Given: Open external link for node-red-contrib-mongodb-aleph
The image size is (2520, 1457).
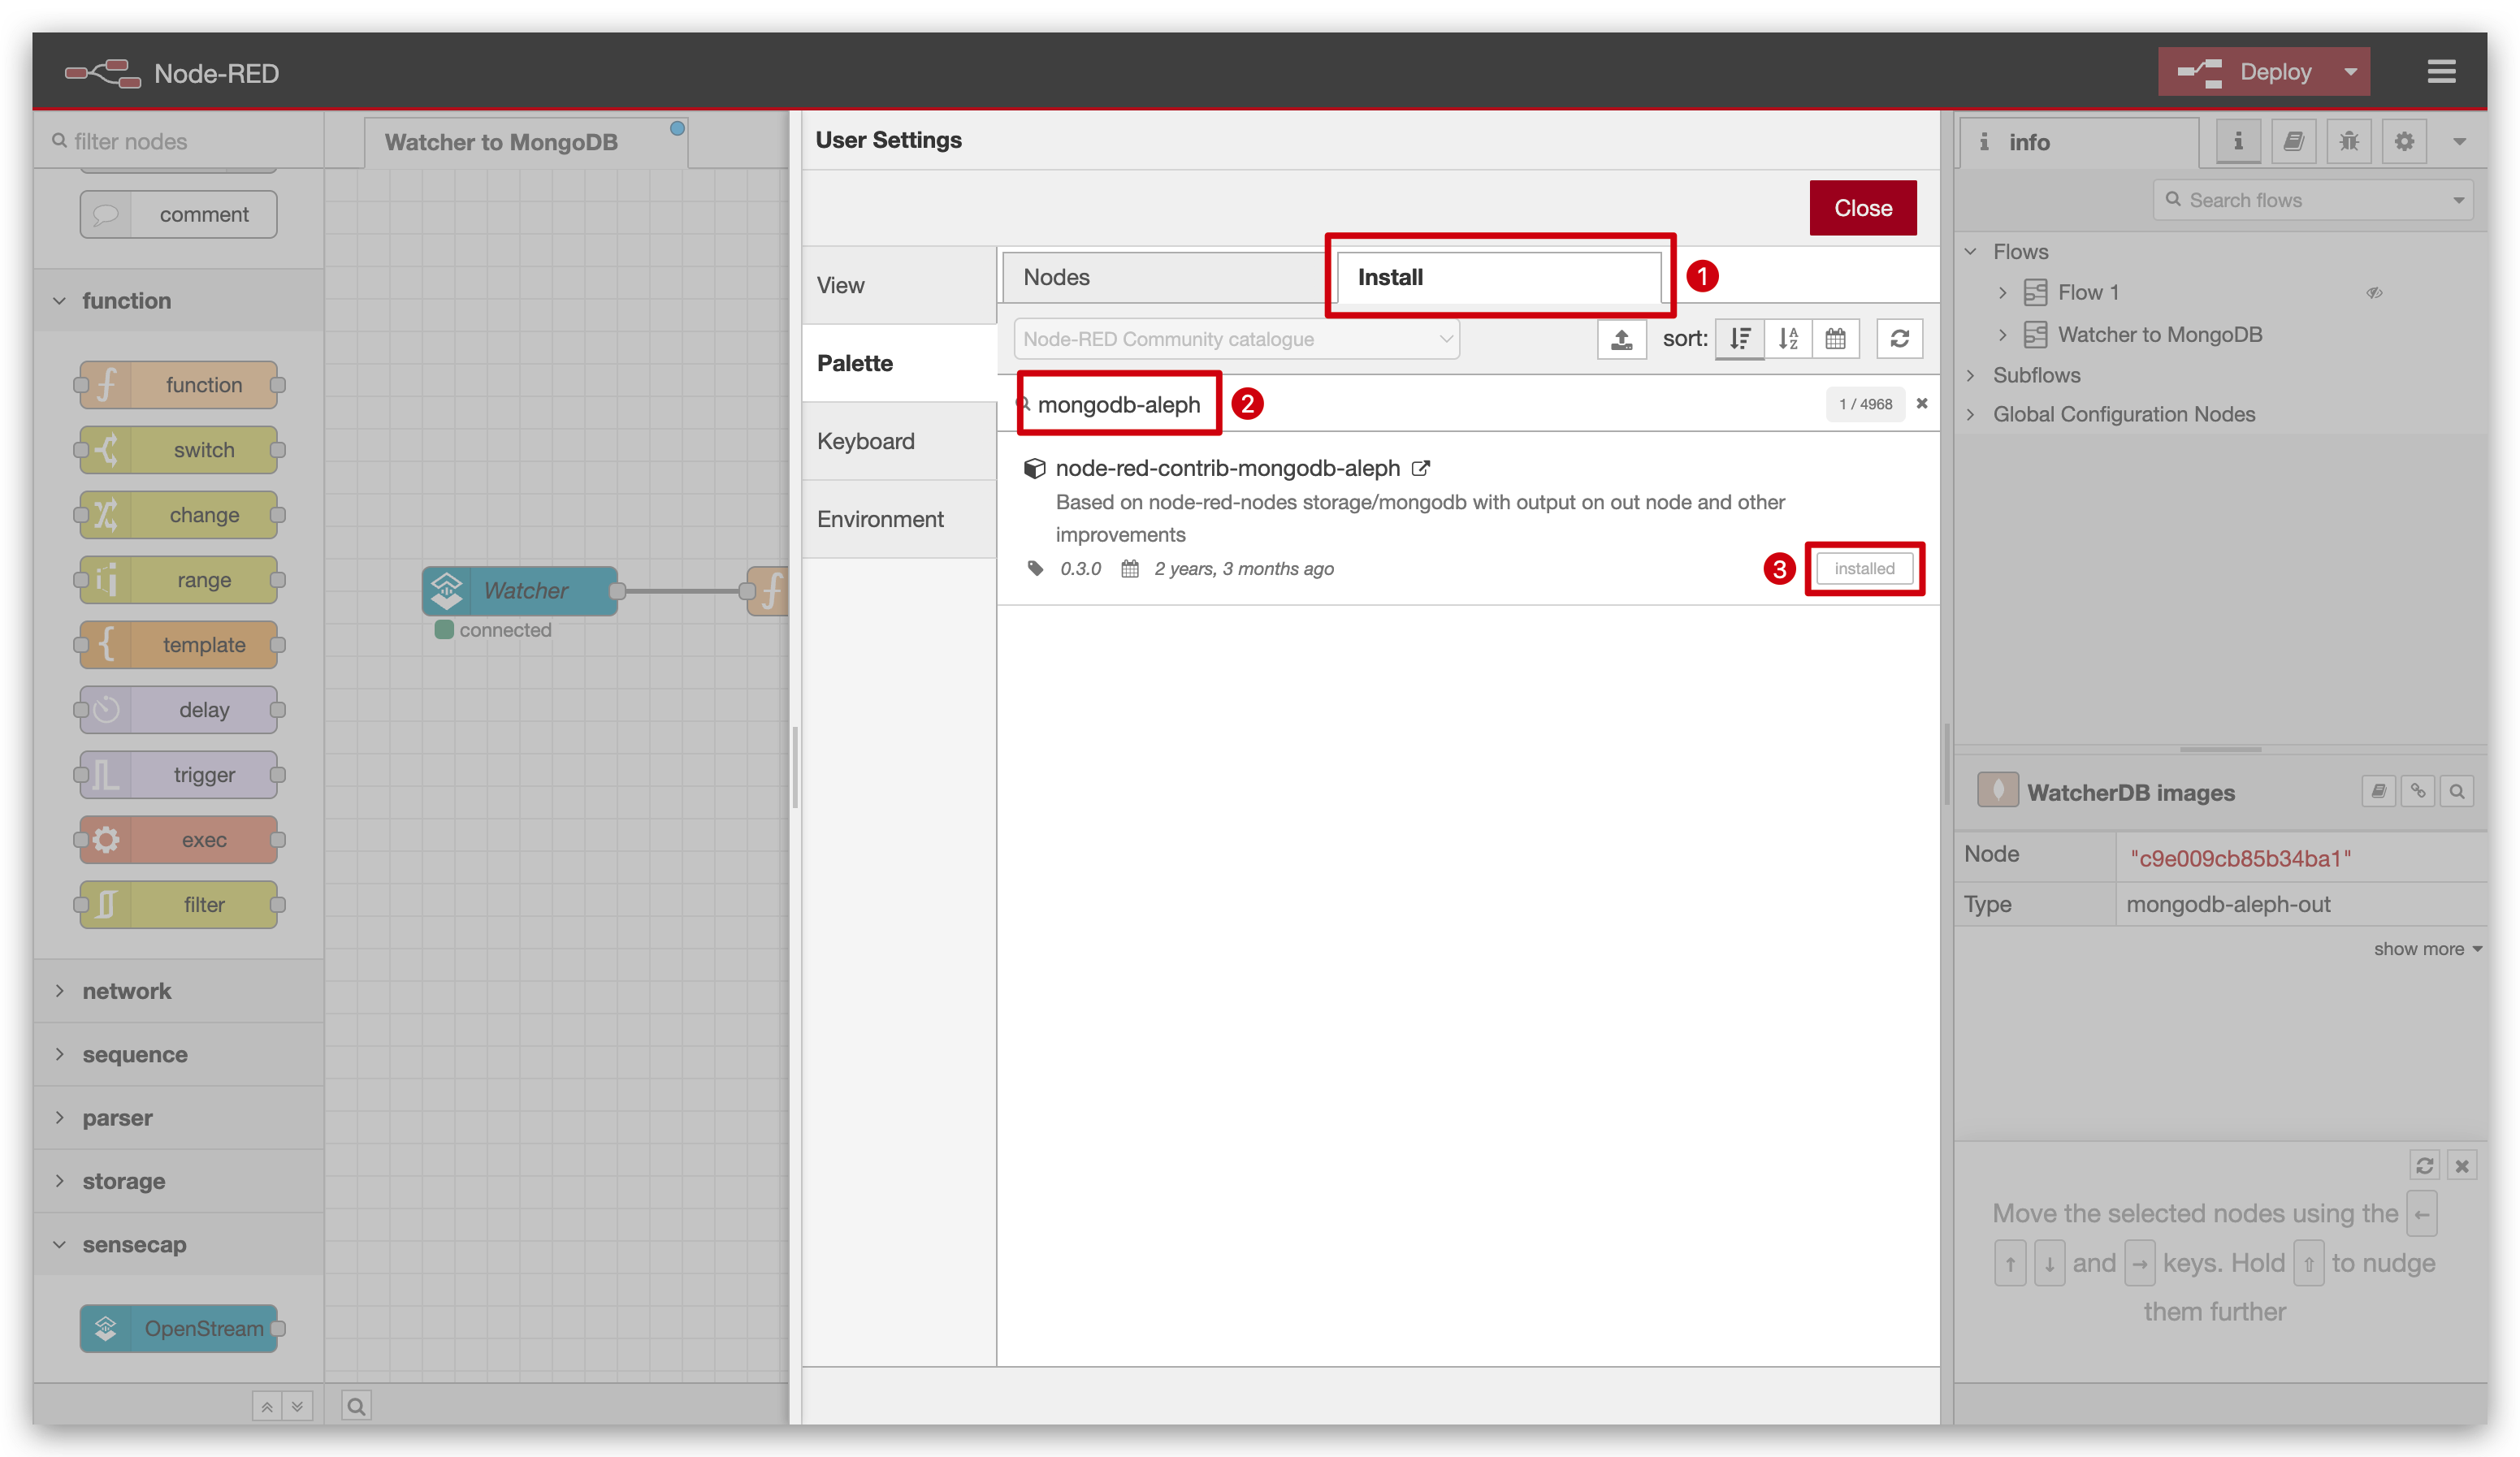Looking at the screenshot, I should point(1420,468).
